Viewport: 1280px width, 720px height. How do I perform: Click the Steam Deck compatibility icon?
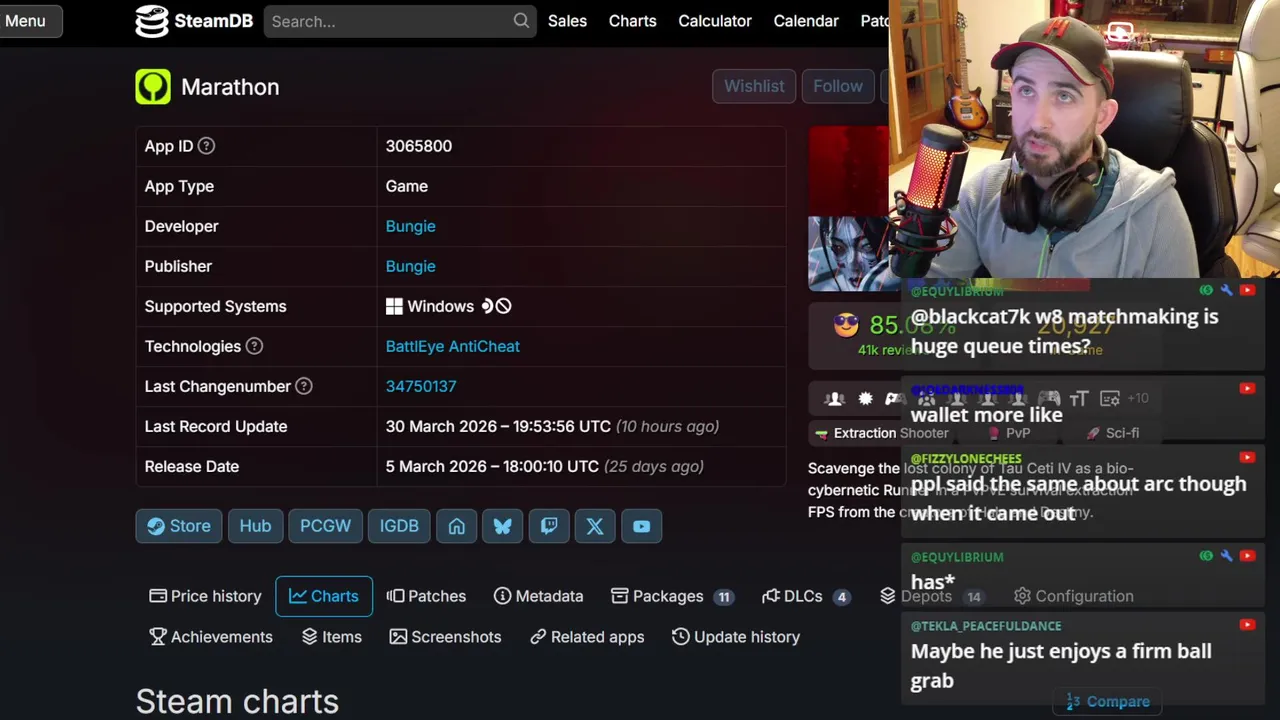pos(488,306)
